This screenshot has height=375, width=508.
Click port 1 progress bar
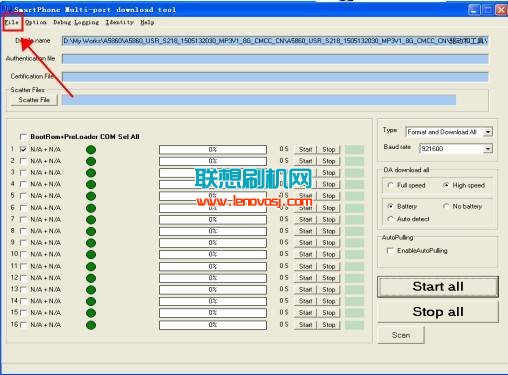point(213,150)
